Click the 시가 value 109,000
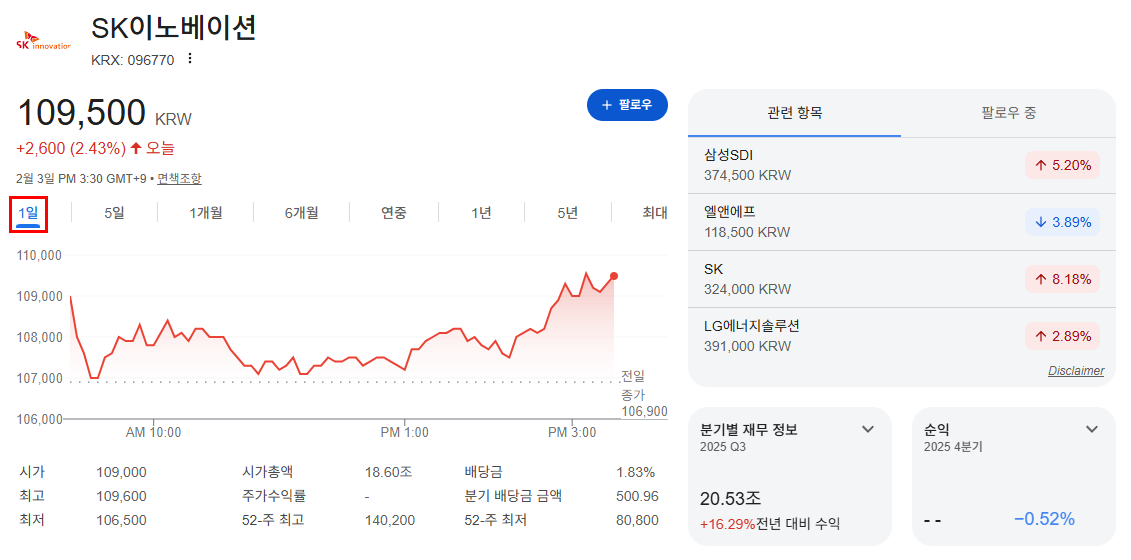This screenshot has width=1131, height=560. pyautogui.click(x=121, y=473)
